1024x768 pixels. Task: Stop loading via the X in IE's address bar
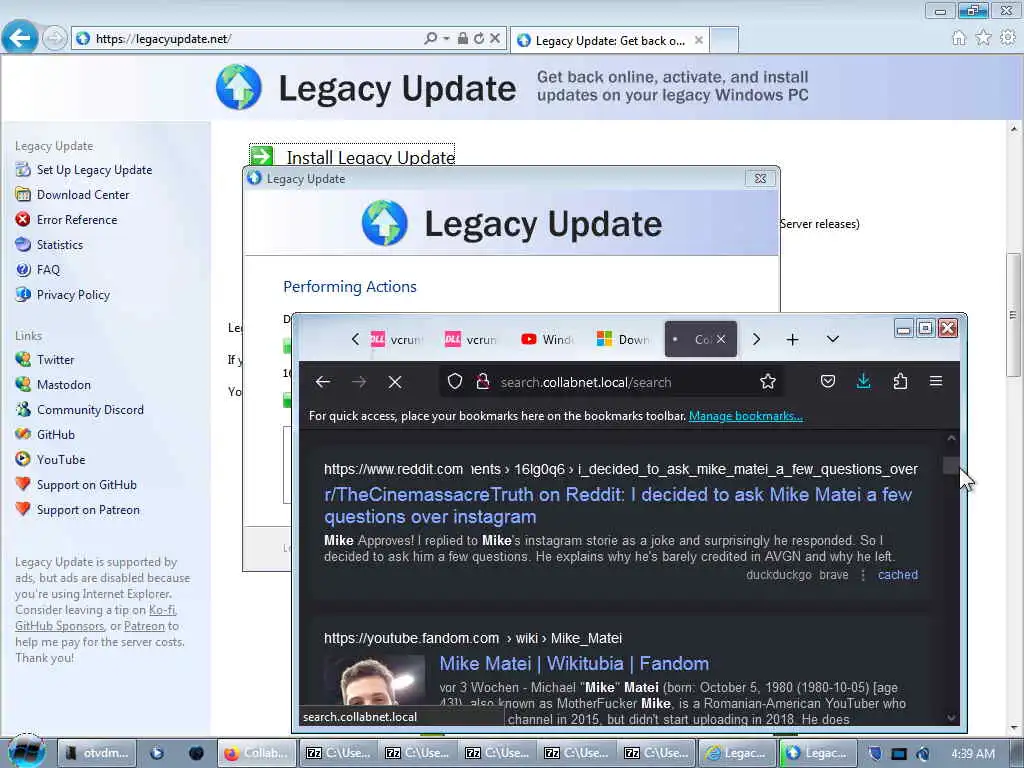point(495,39)
